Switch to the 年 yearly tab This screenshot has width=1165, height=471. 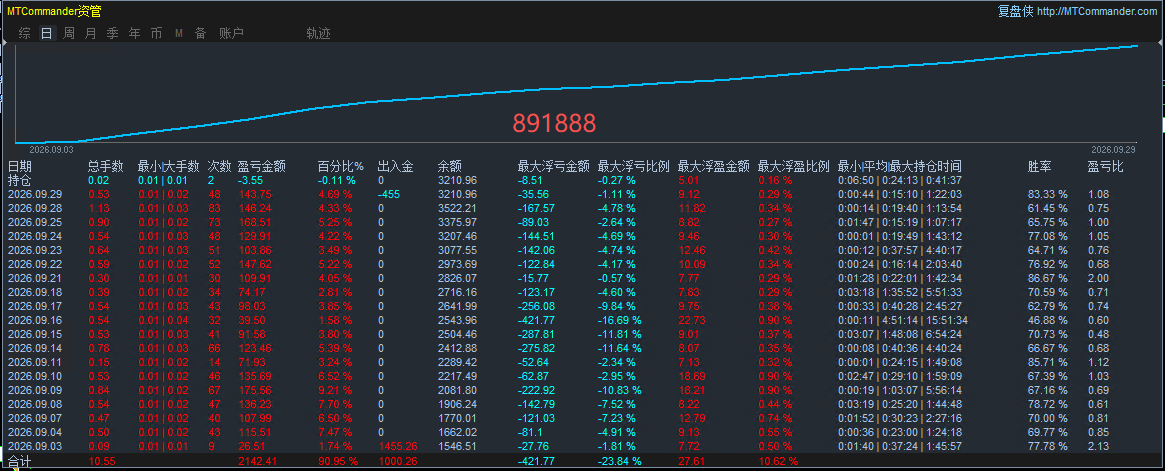tap(134, 33)
